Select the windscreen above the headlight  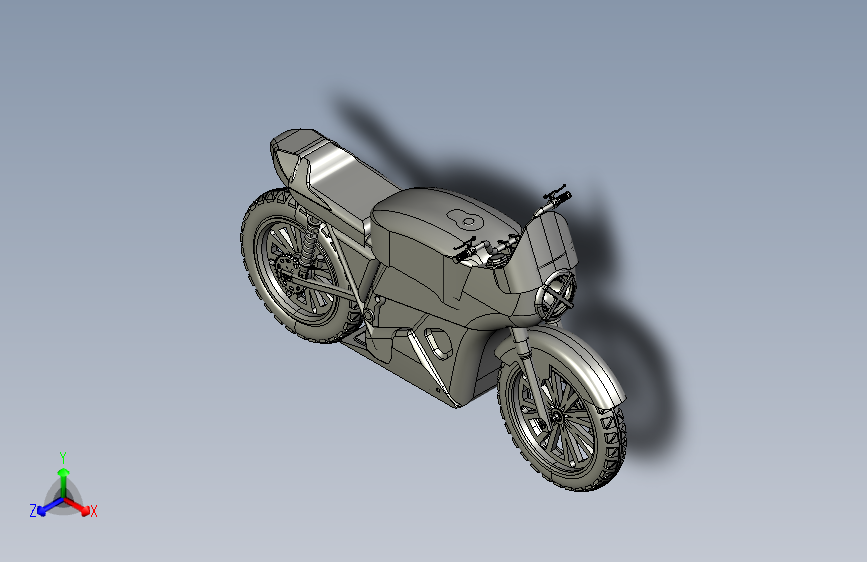(x=547, y=246)
